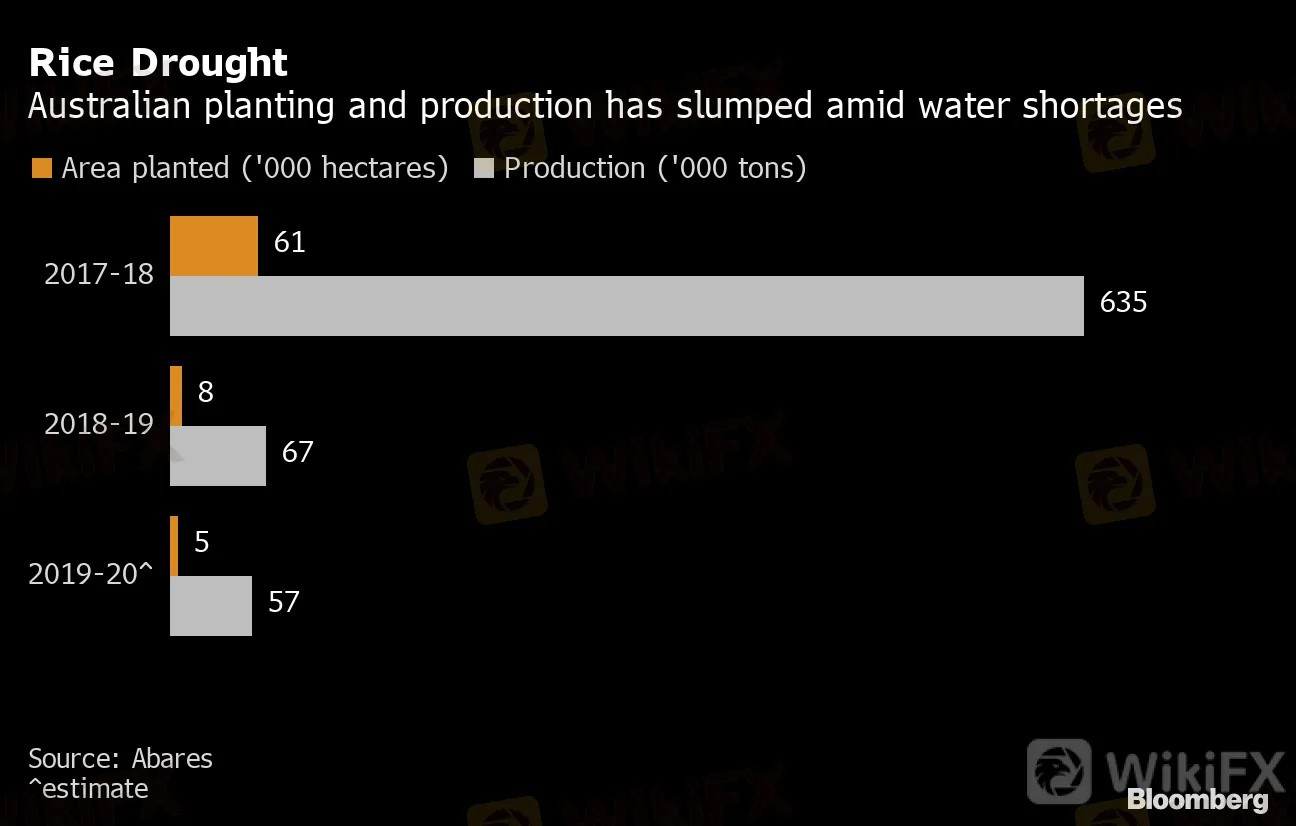Click the 61 value label

pos(289,242)
